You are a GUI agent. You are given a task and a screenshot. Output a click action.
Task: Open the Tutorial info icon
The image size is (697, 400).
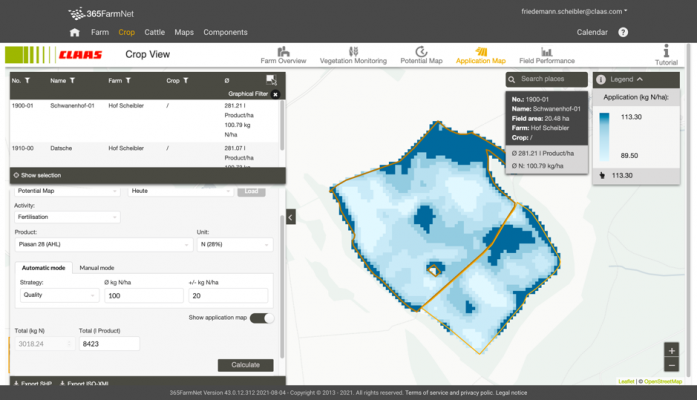click(x=666, y=55)
